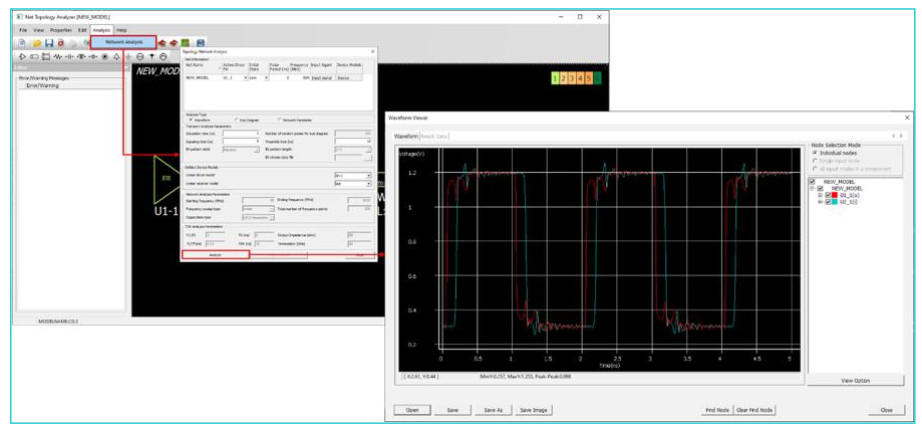Click the green grid toolbar icon

pyautogui.click(x=185, y=43)
